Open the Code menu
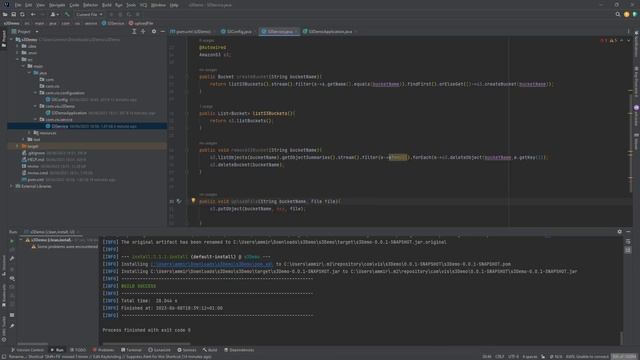This screenshot has width=640, height=360. point(74,5)
